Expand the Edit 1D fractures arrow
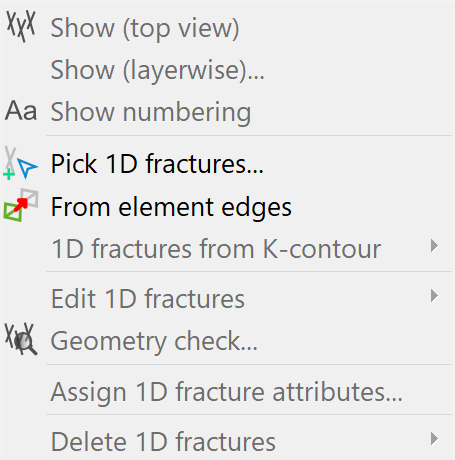This screenshot has height=460, width=455. 434,296
